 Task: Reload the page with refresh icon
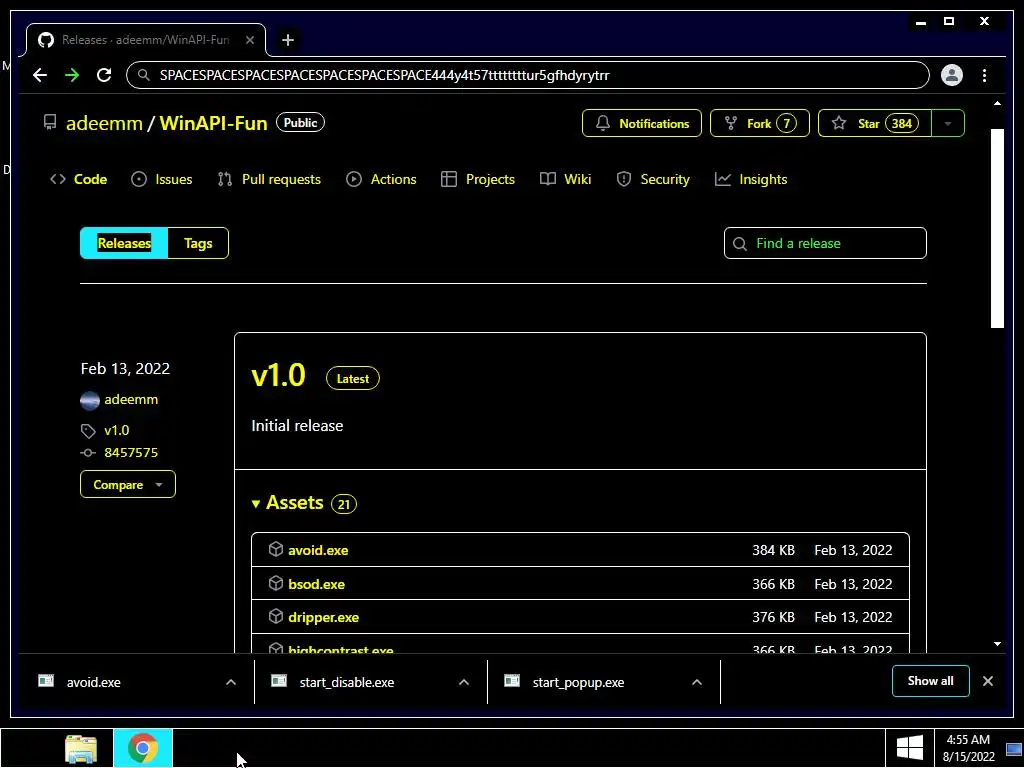pos(104,75)
